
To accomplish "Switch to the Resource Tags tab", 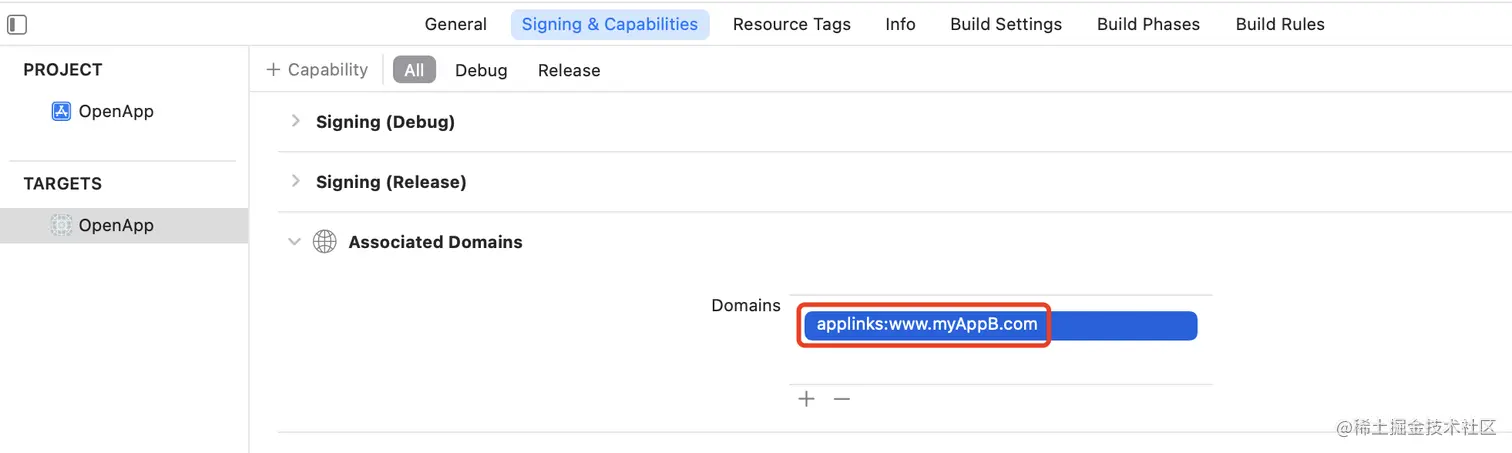I will tap(792, 24).
